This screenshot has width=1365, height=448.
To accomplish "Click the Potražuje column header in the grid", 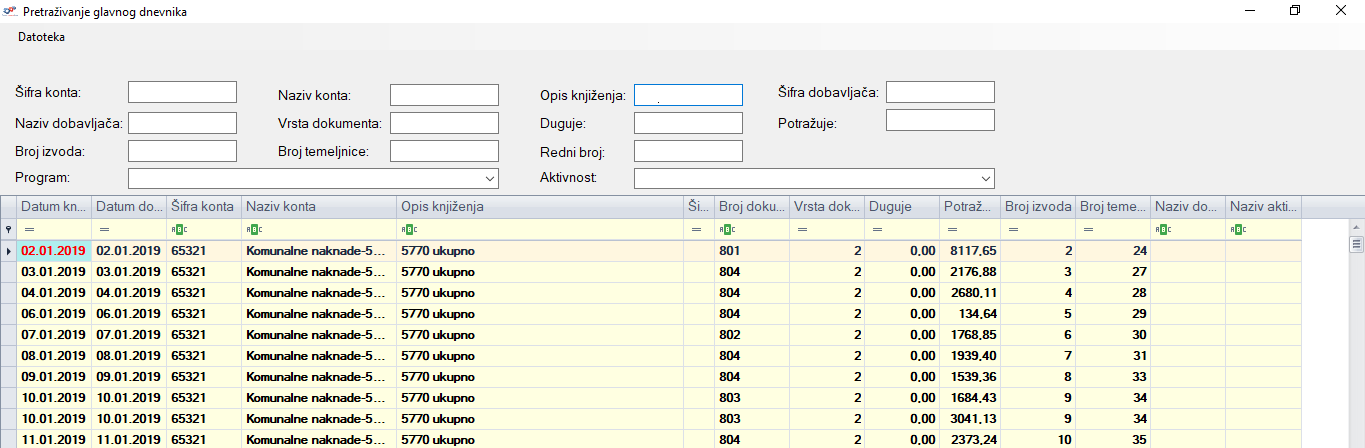I will click(969, 207).
